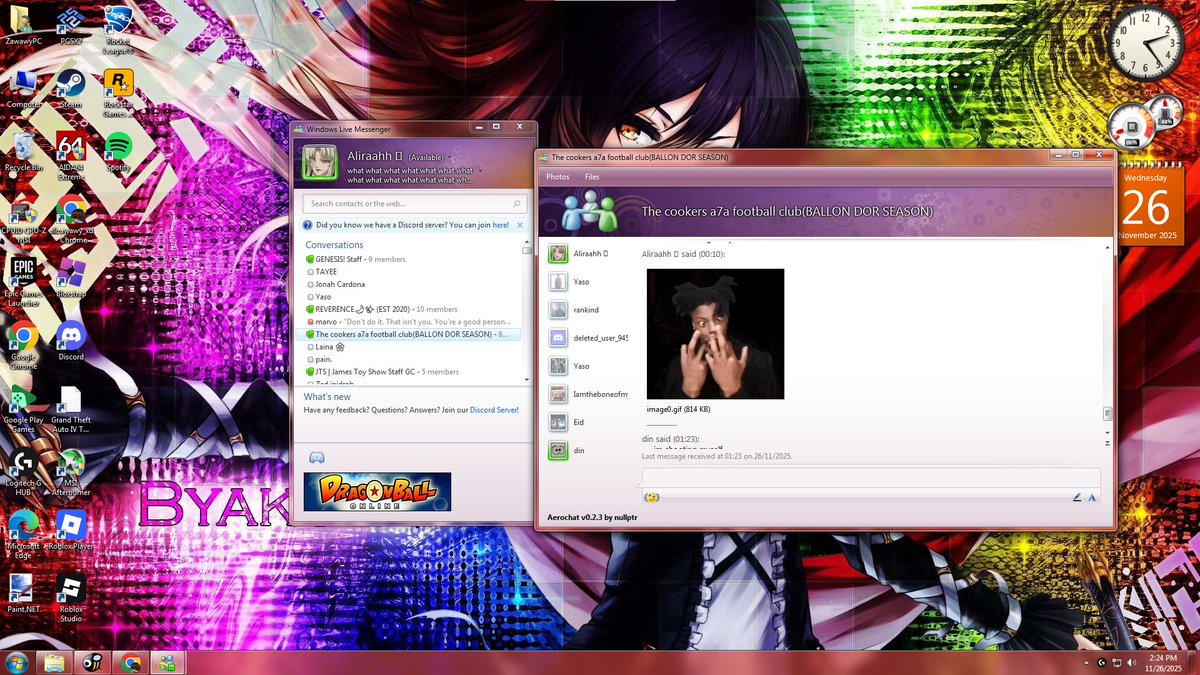Click the handwriting pen icon in chat toolbar
This screenshot has height=675, width=1200.
[1077, 497]
